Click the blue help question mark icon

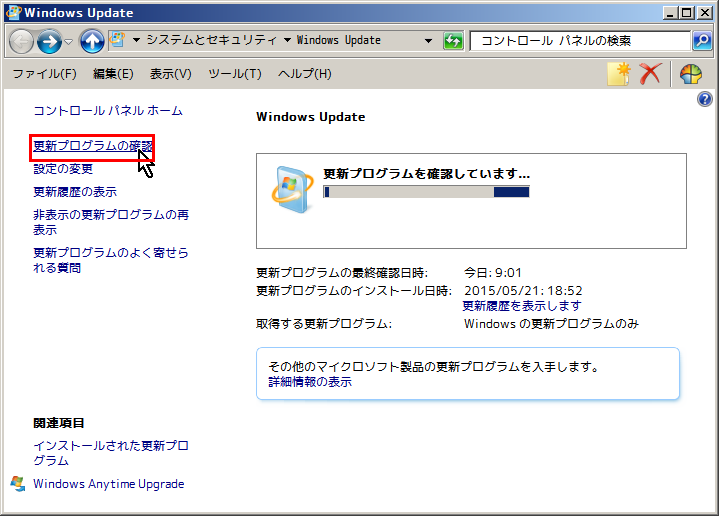pos(705,99)
